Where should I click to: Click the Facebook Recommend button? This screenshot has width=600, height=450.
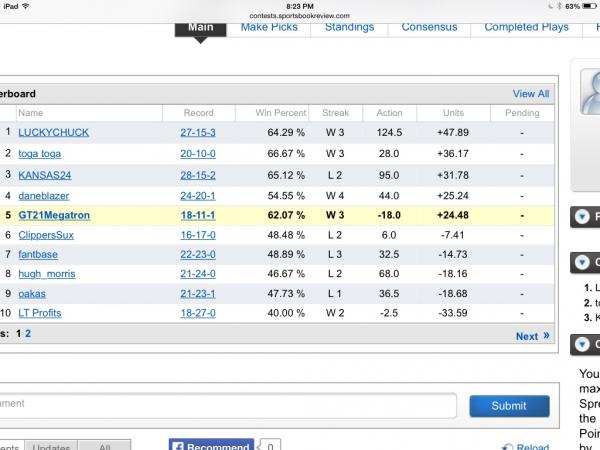click(212, 446)
